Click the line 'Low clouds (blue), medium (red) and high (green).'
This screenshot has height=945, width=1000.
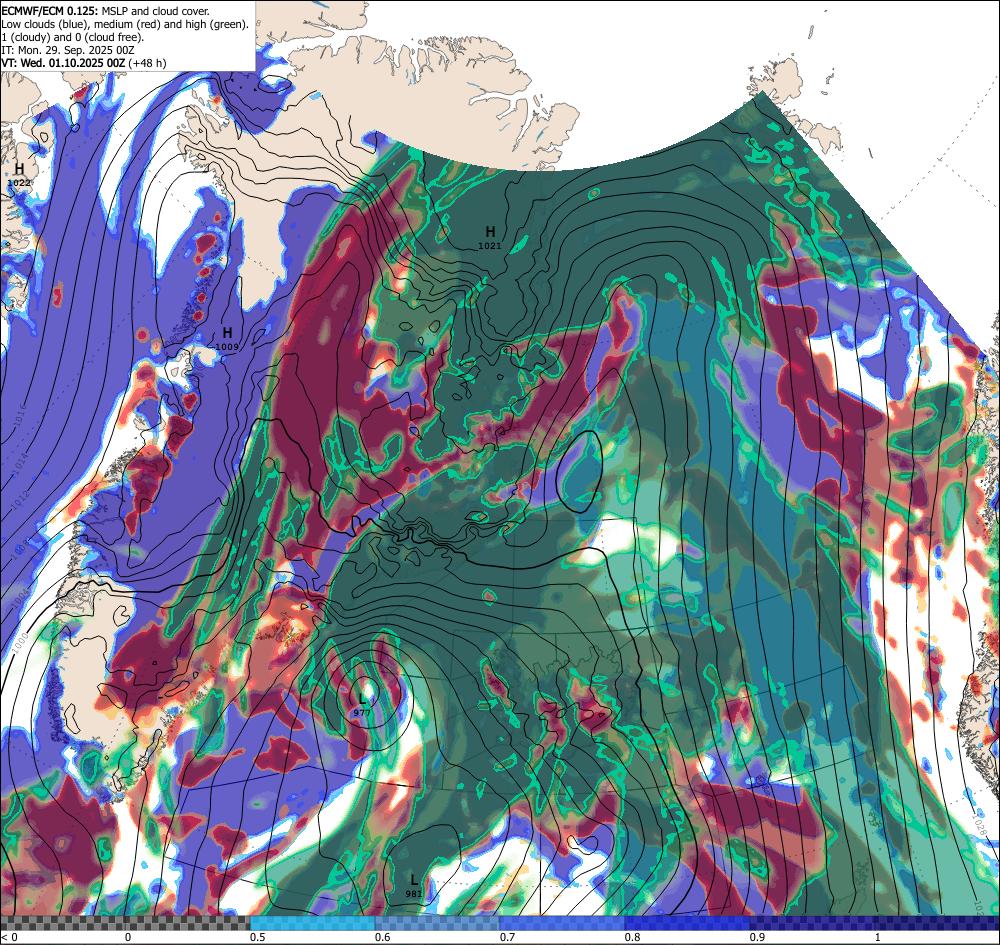(x=124, y=24)
